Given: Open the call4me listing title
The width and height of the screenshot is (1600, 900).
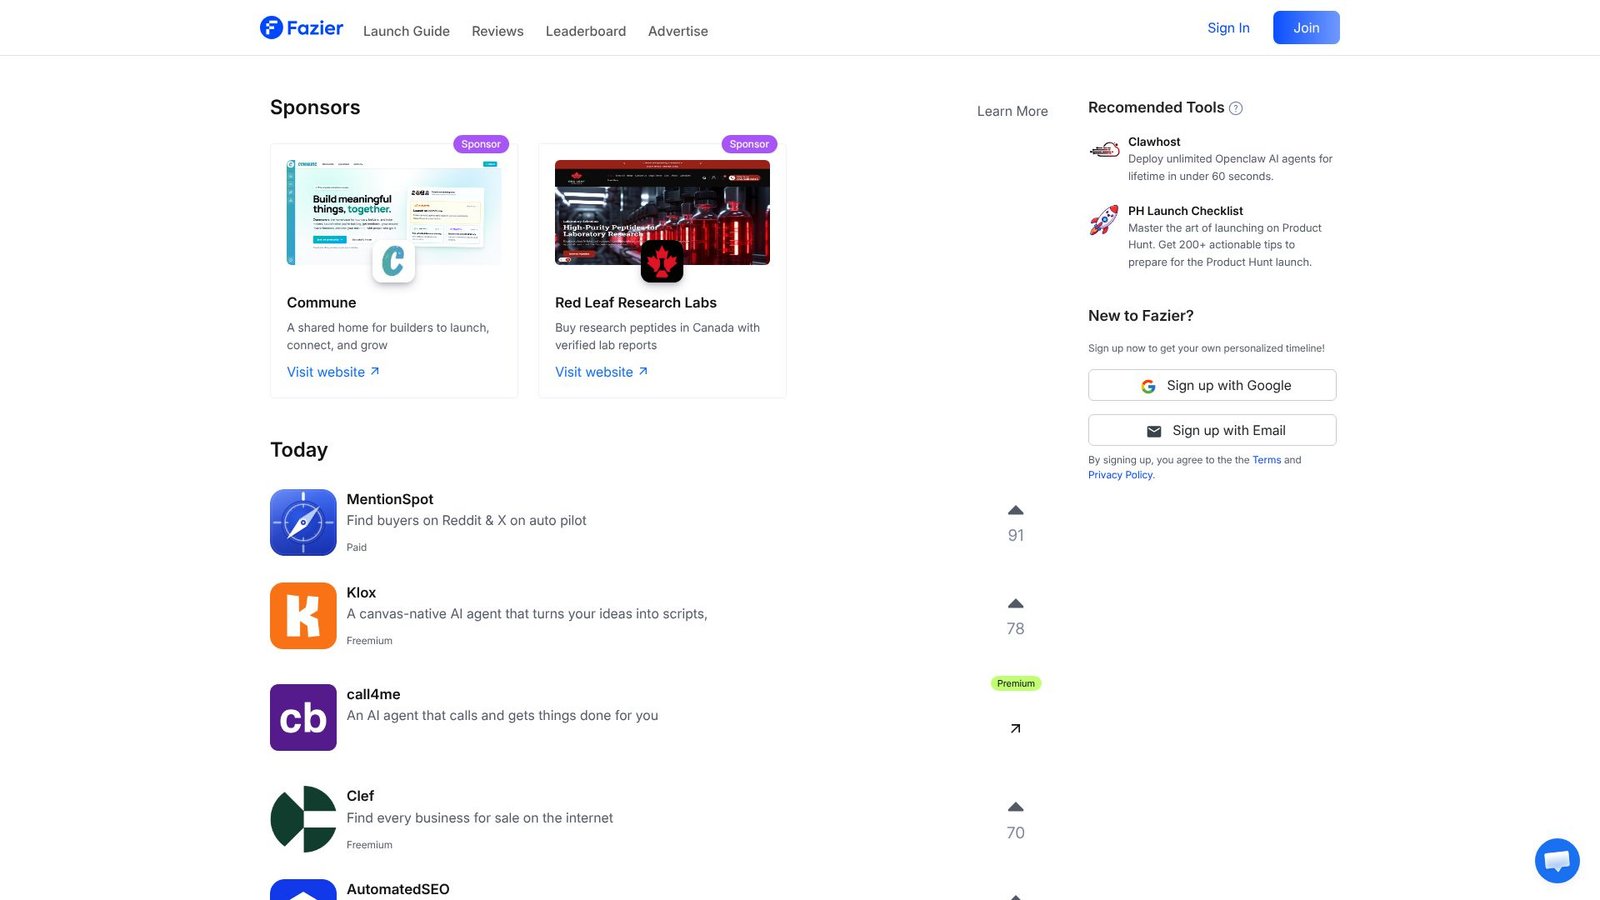Looking at the screenshot, I should [x=373, y=694].
